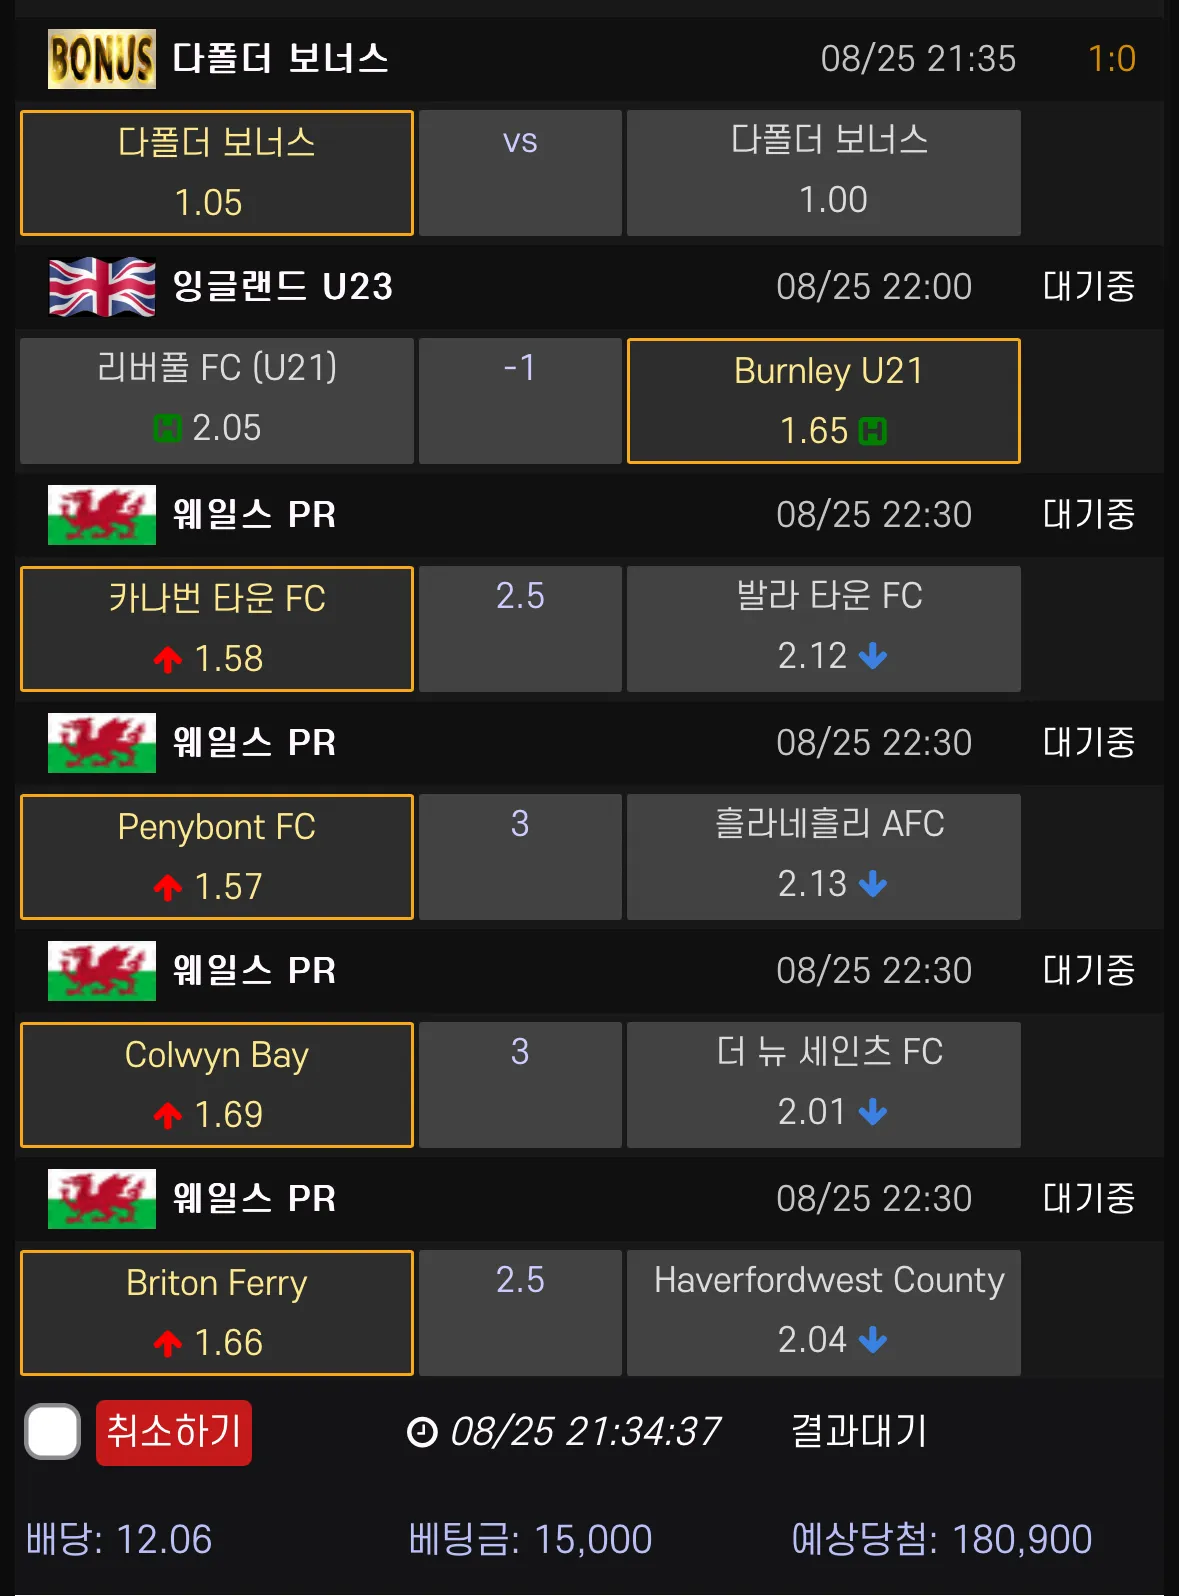Click the BONUS badge icon

pyautogui.click(x=101, y=59)
